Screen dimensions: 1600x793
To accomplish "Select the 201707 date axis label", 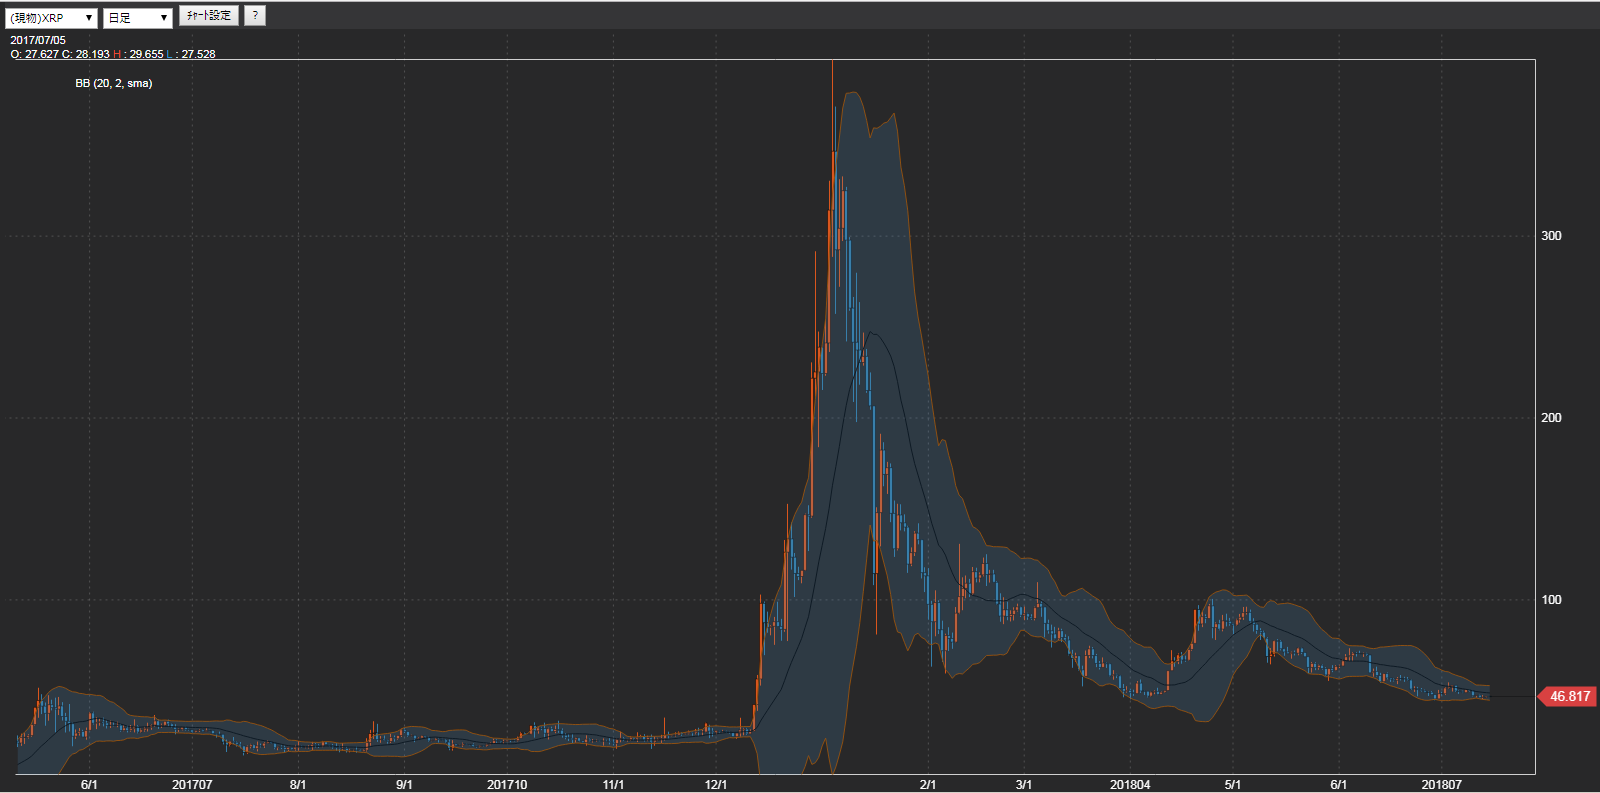I will click(x=192, y=784).
